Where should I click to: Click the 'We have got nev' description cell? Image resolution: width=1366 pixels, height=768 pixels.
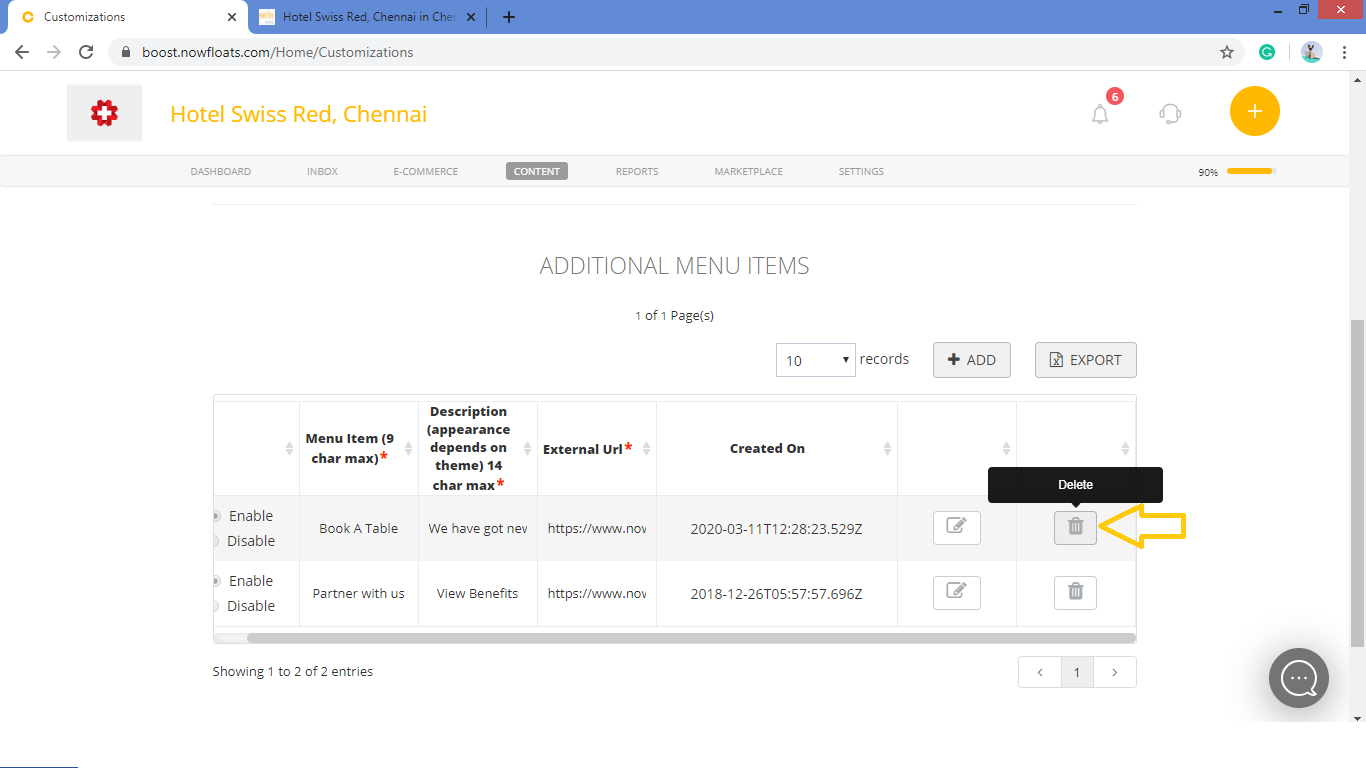[x=478, y=528]
